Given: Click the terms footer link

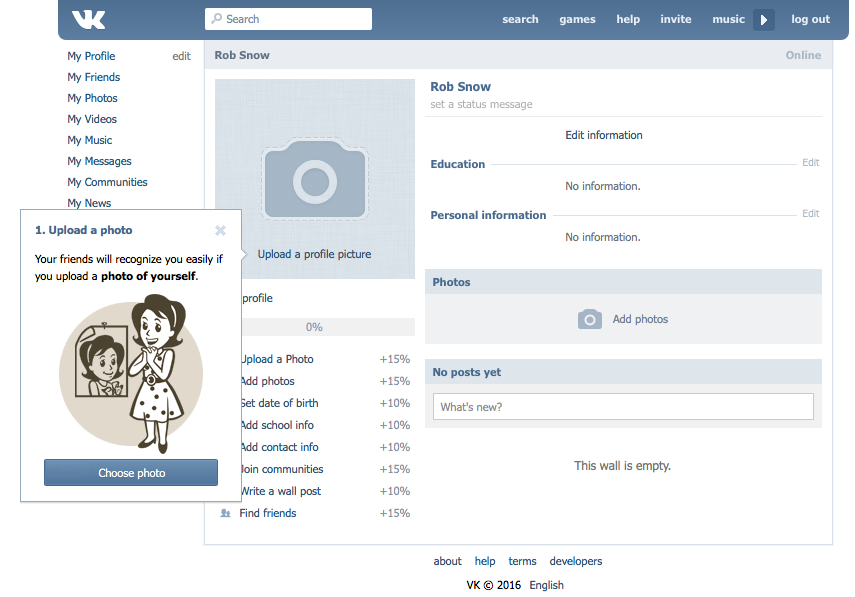Looking at the screenshot, I should 522,561.
